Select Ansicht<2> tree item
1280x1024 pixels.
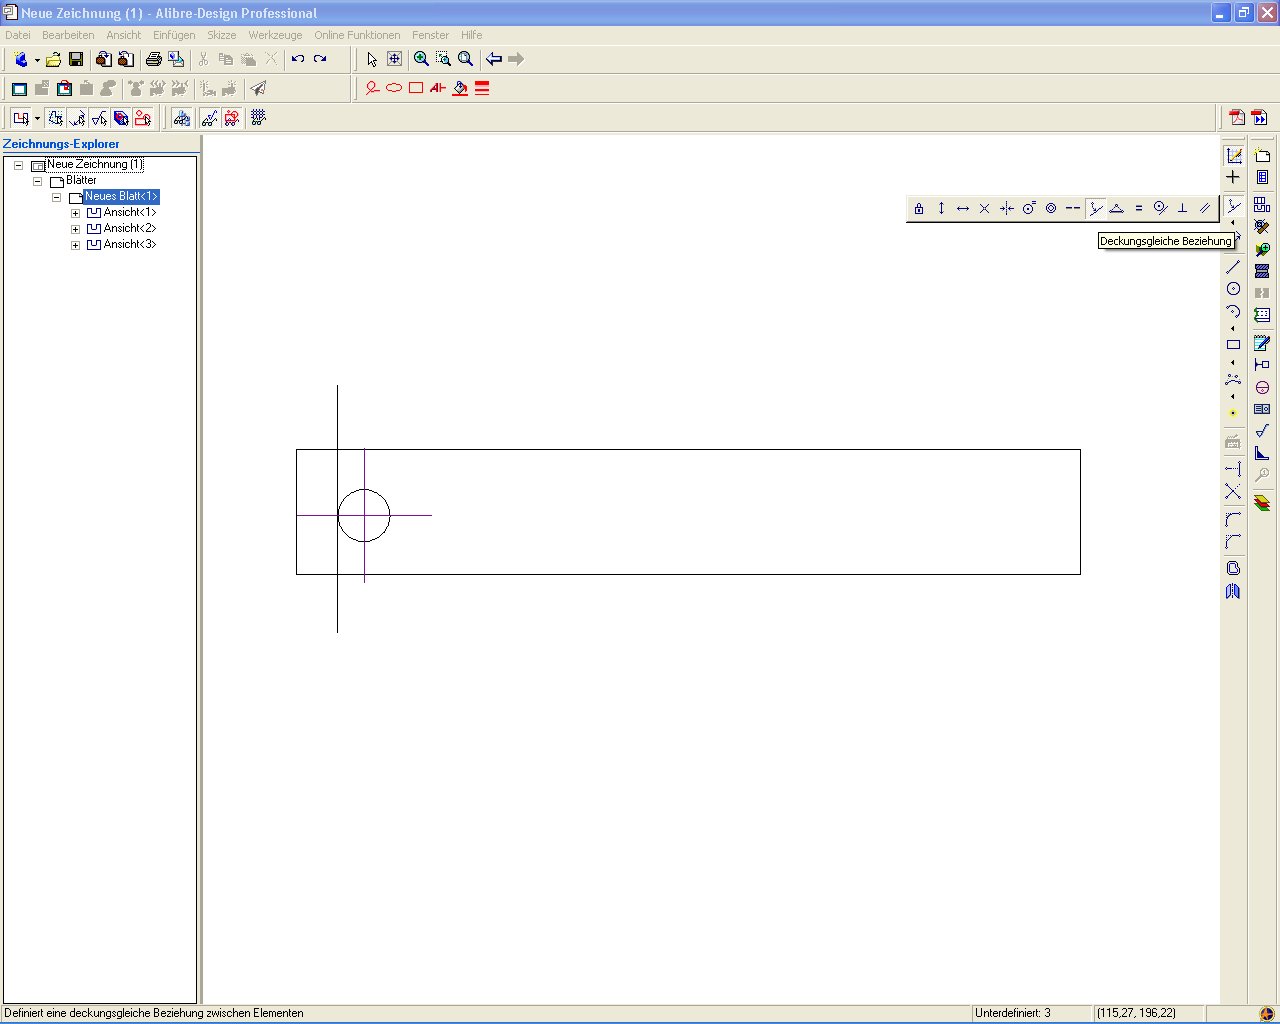coord(130,229)
